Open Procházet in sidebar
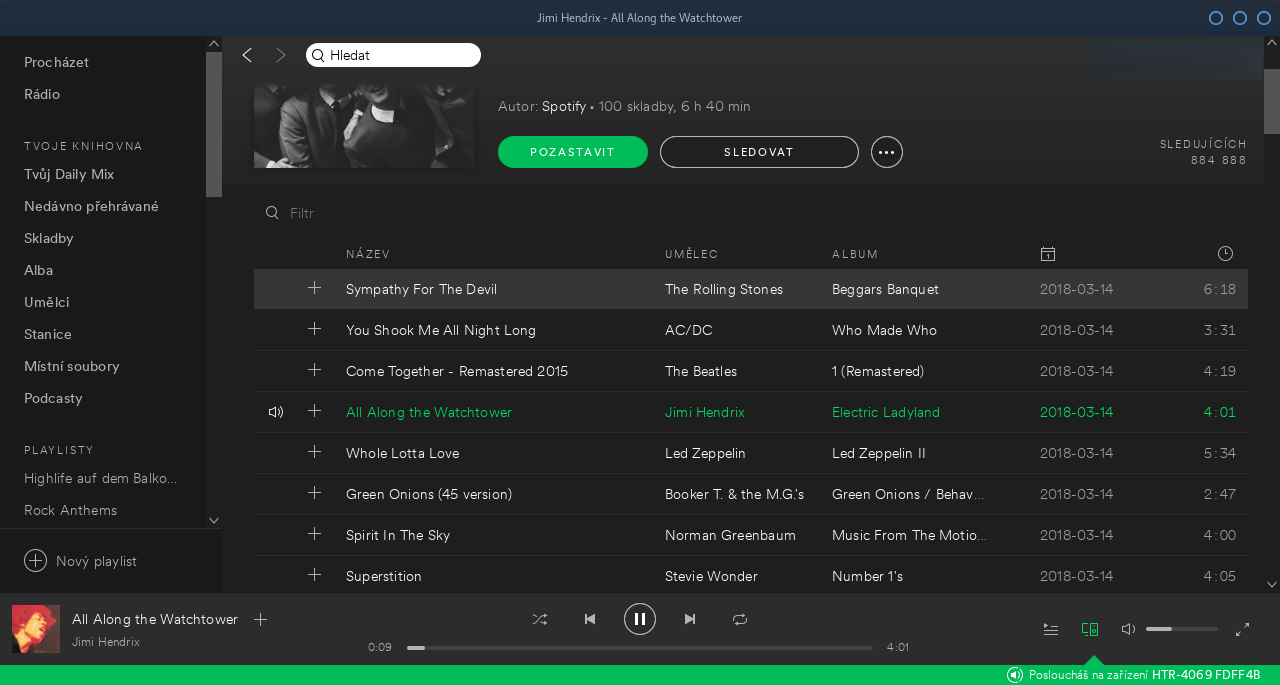The height and width of the screenshot is (685, 1280). (56, 62)
